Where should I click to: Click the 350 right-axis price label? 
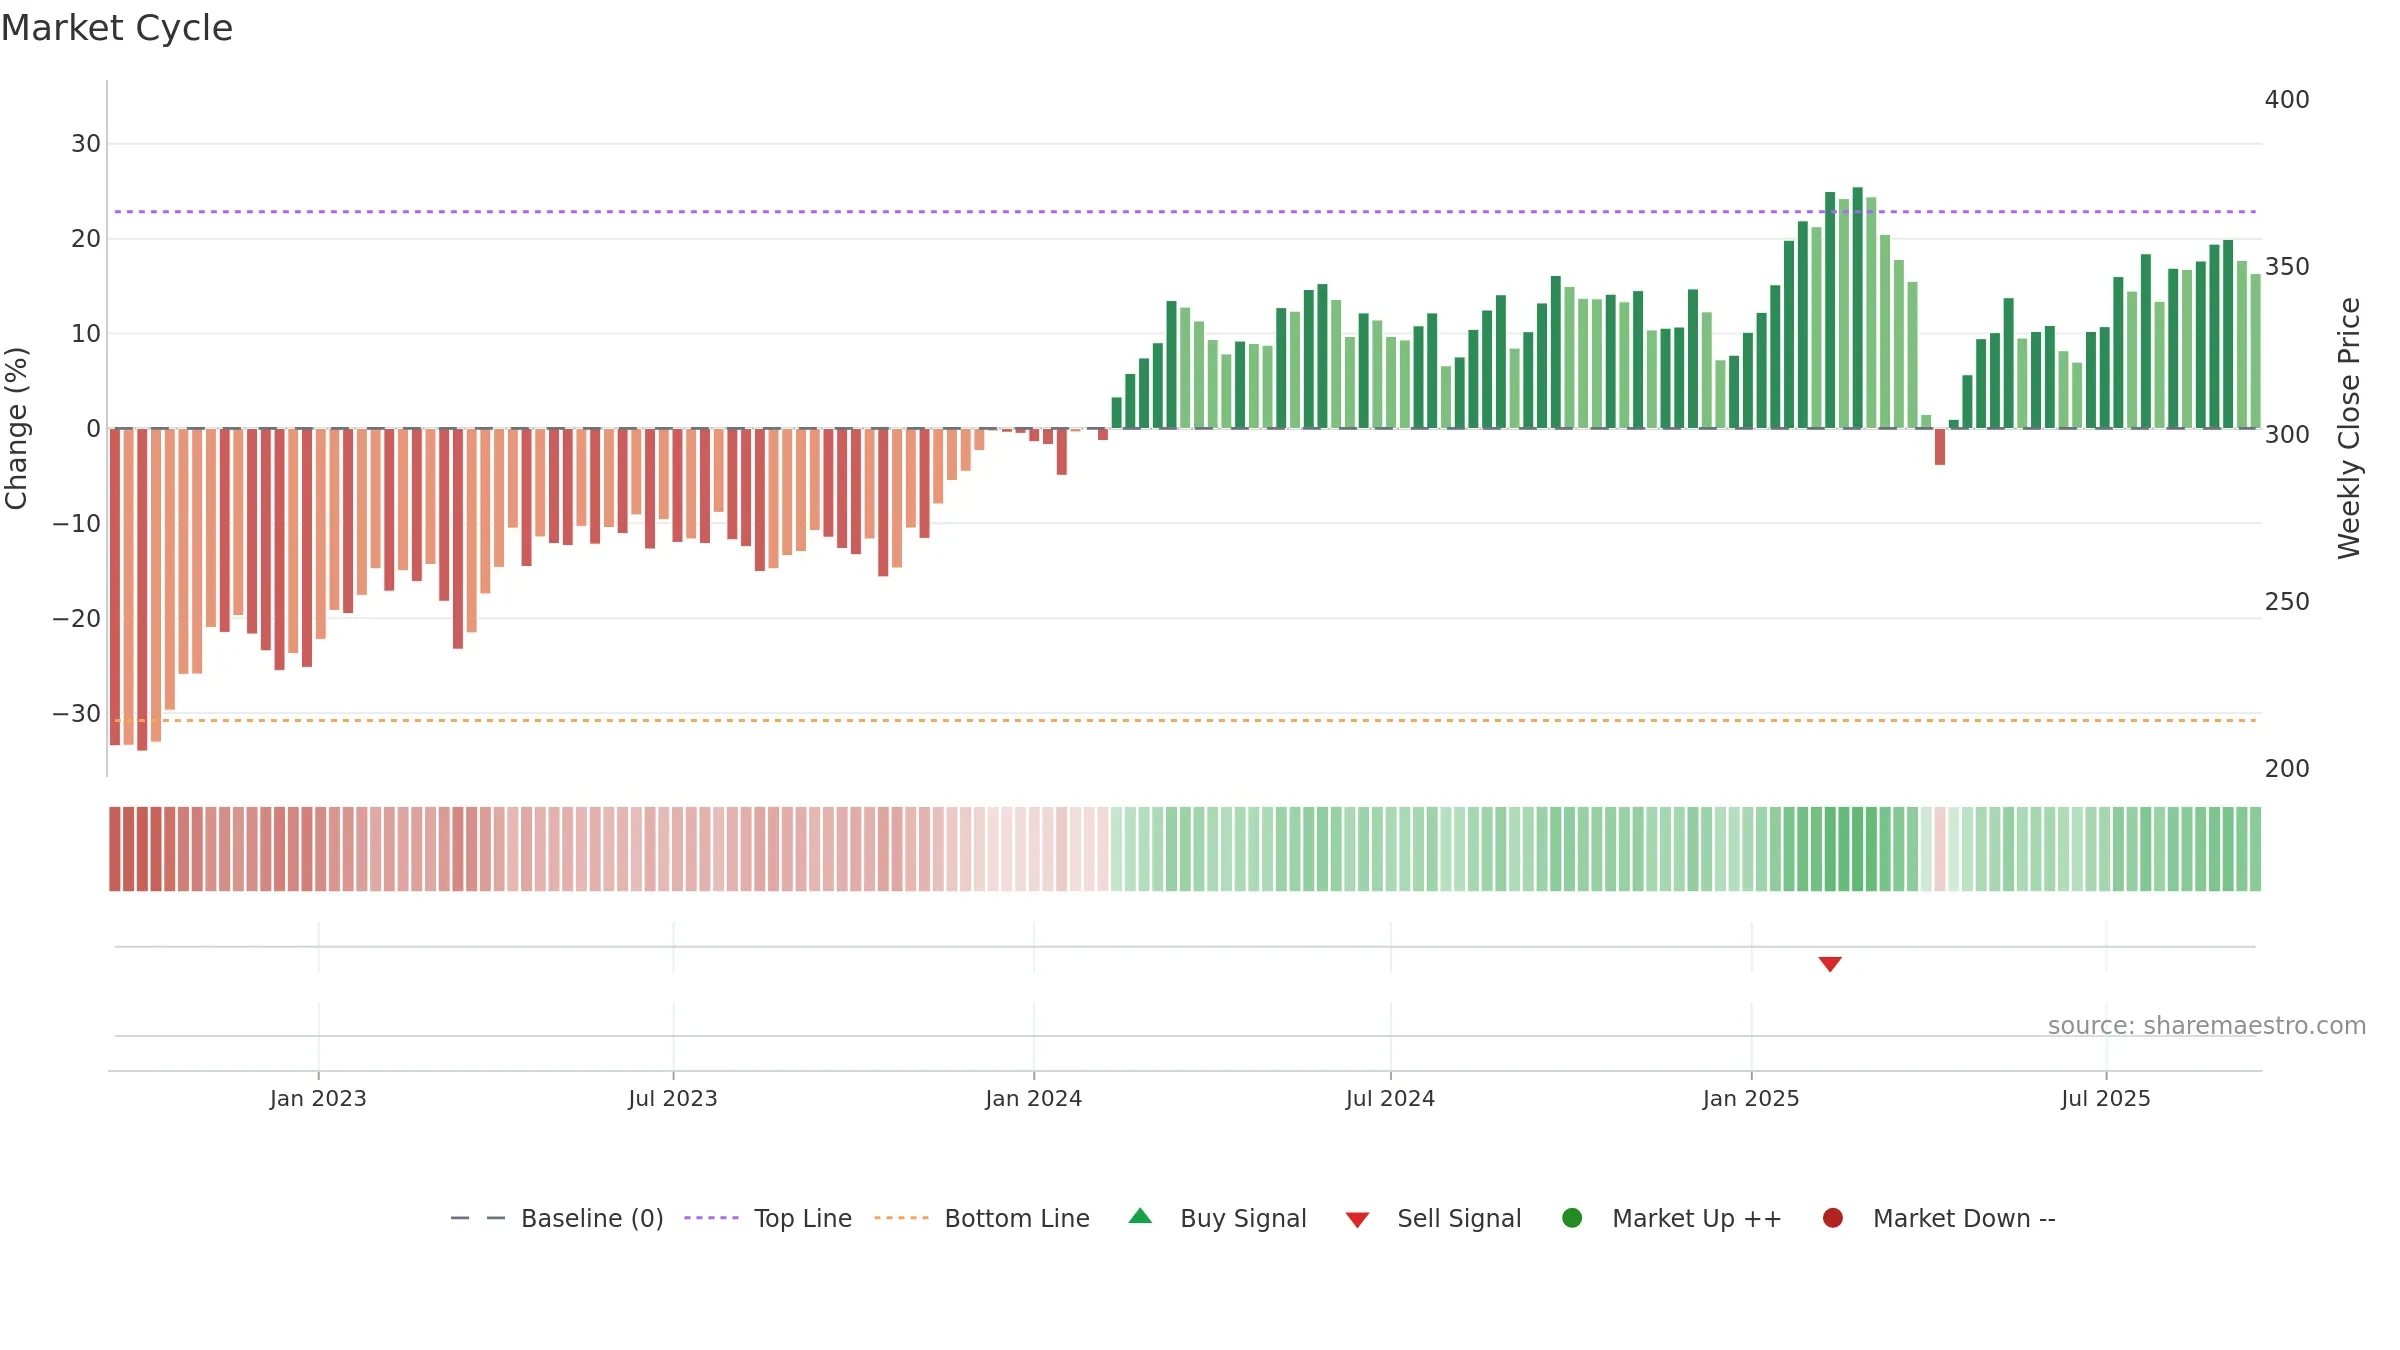pyautogui.click(x=2287, y=267)
